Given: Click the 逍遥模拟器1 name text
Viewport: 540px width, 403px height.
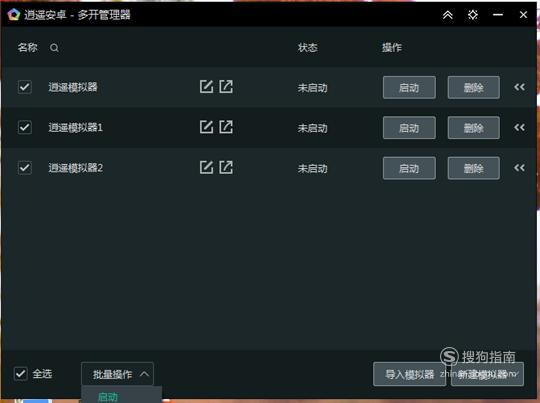Looking at the screenshot, I should tap(75, 127).
